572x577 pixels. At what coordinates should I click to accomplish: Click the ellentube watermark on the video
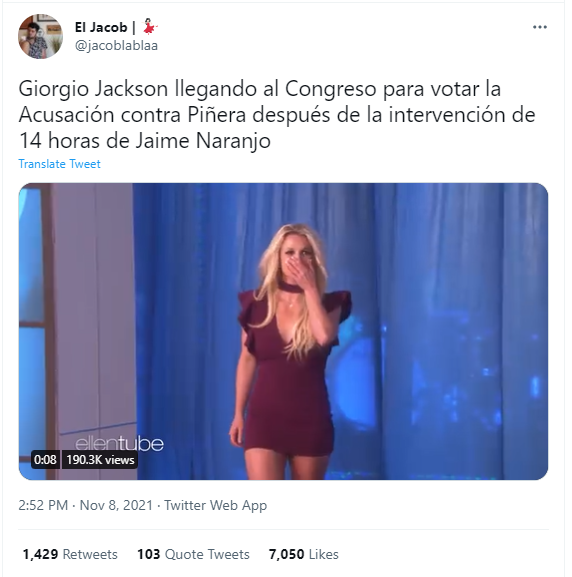[x=119, y=443]
